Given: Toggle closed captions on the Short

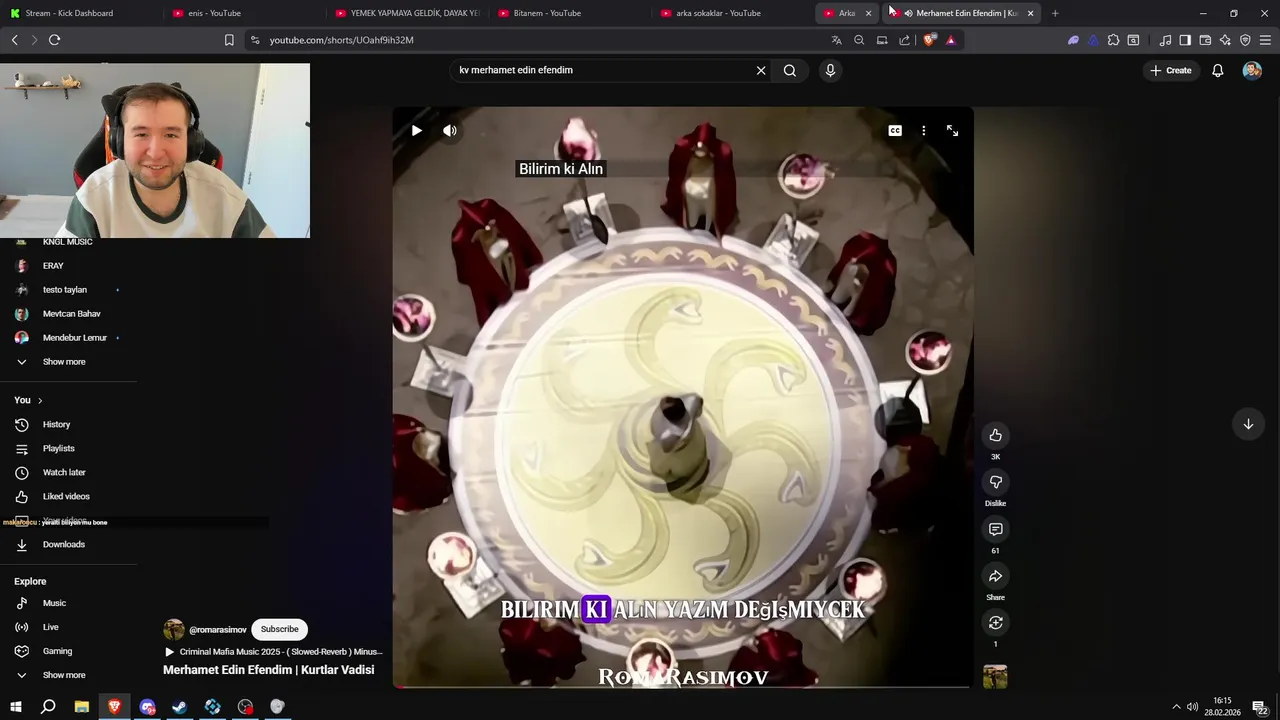Looking at the screenshot, I should point(895,131).
